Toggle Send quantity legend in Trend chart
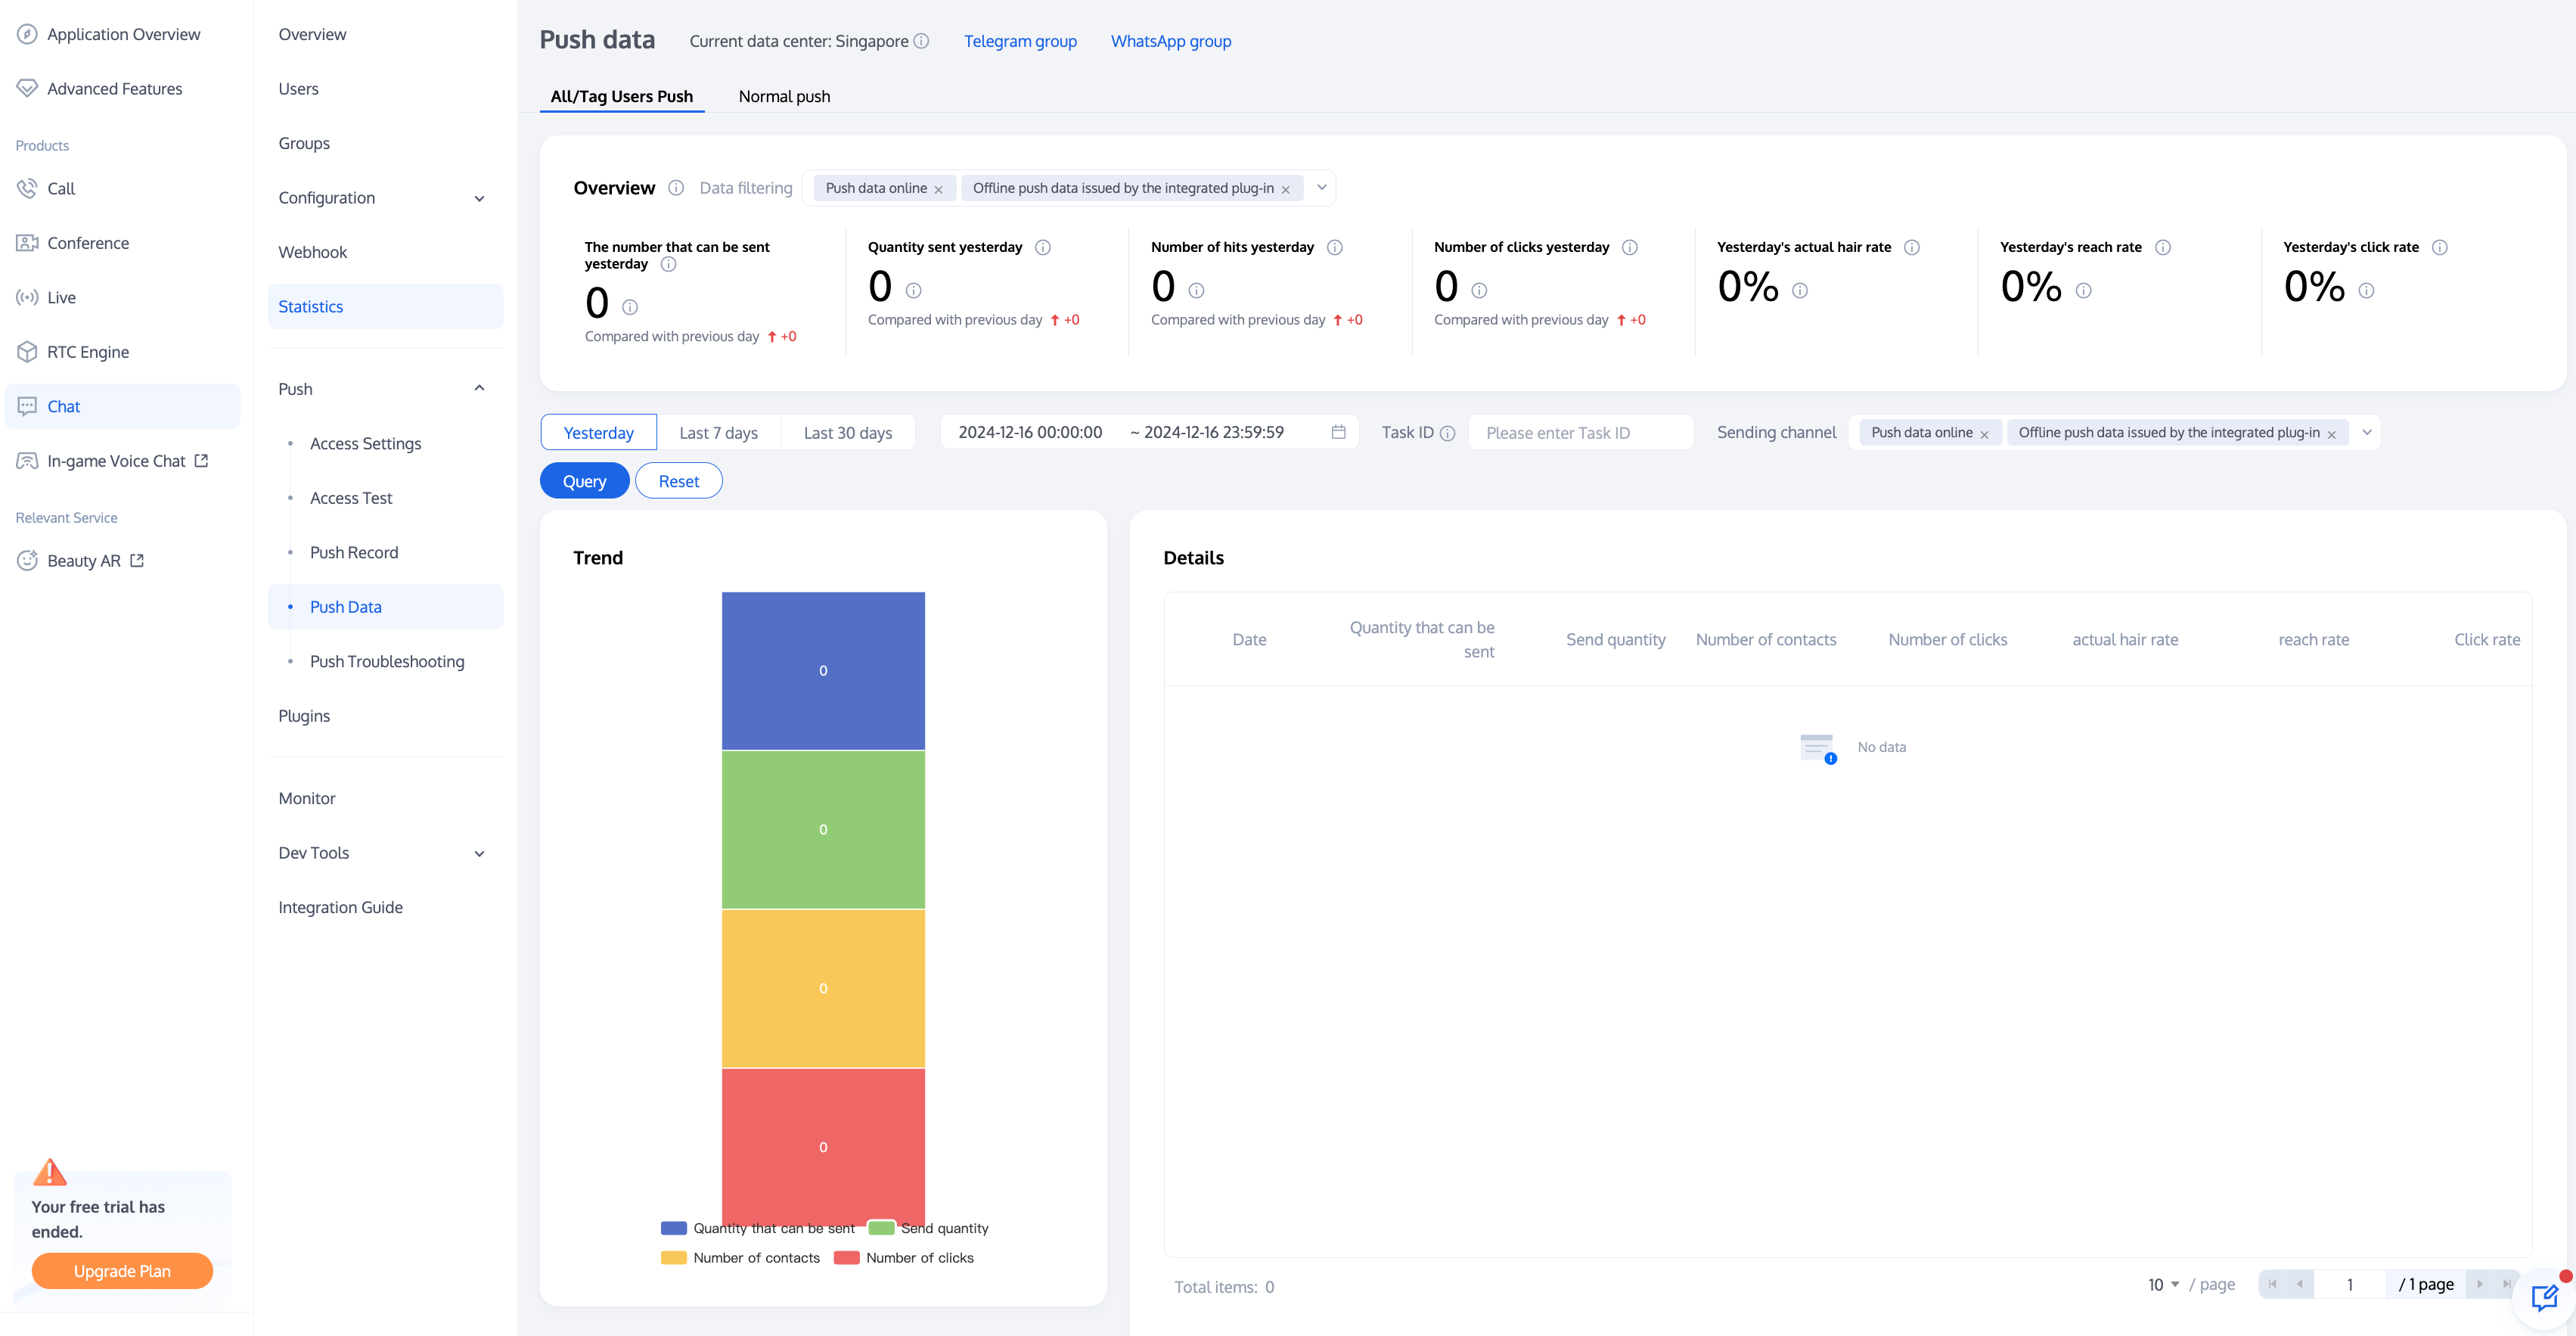Viewport: 2576px width, 1336px height. point(929,1228)
